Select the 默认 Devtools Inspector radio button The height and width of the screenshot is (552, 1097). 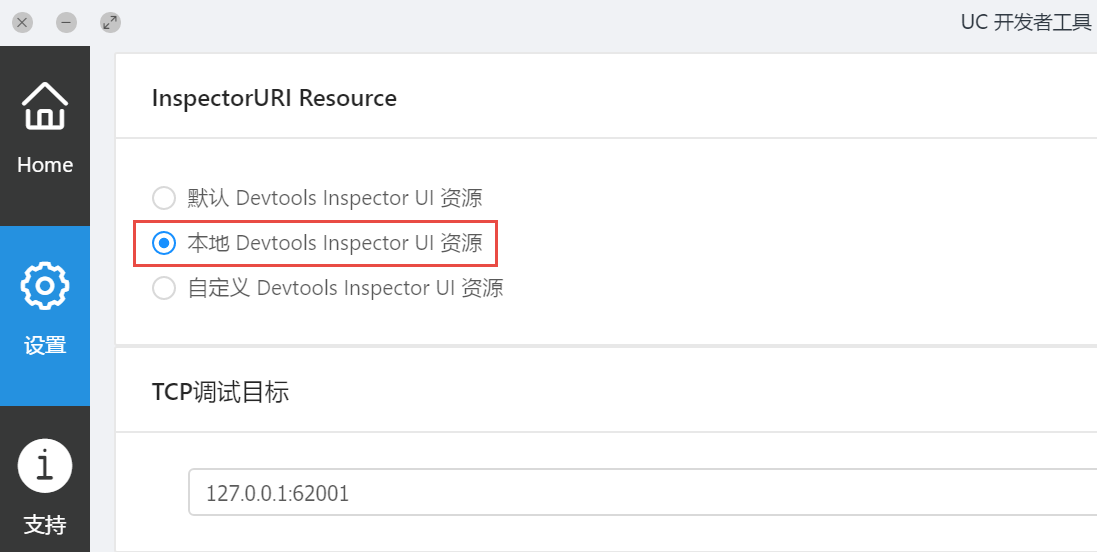pos(163,198)
